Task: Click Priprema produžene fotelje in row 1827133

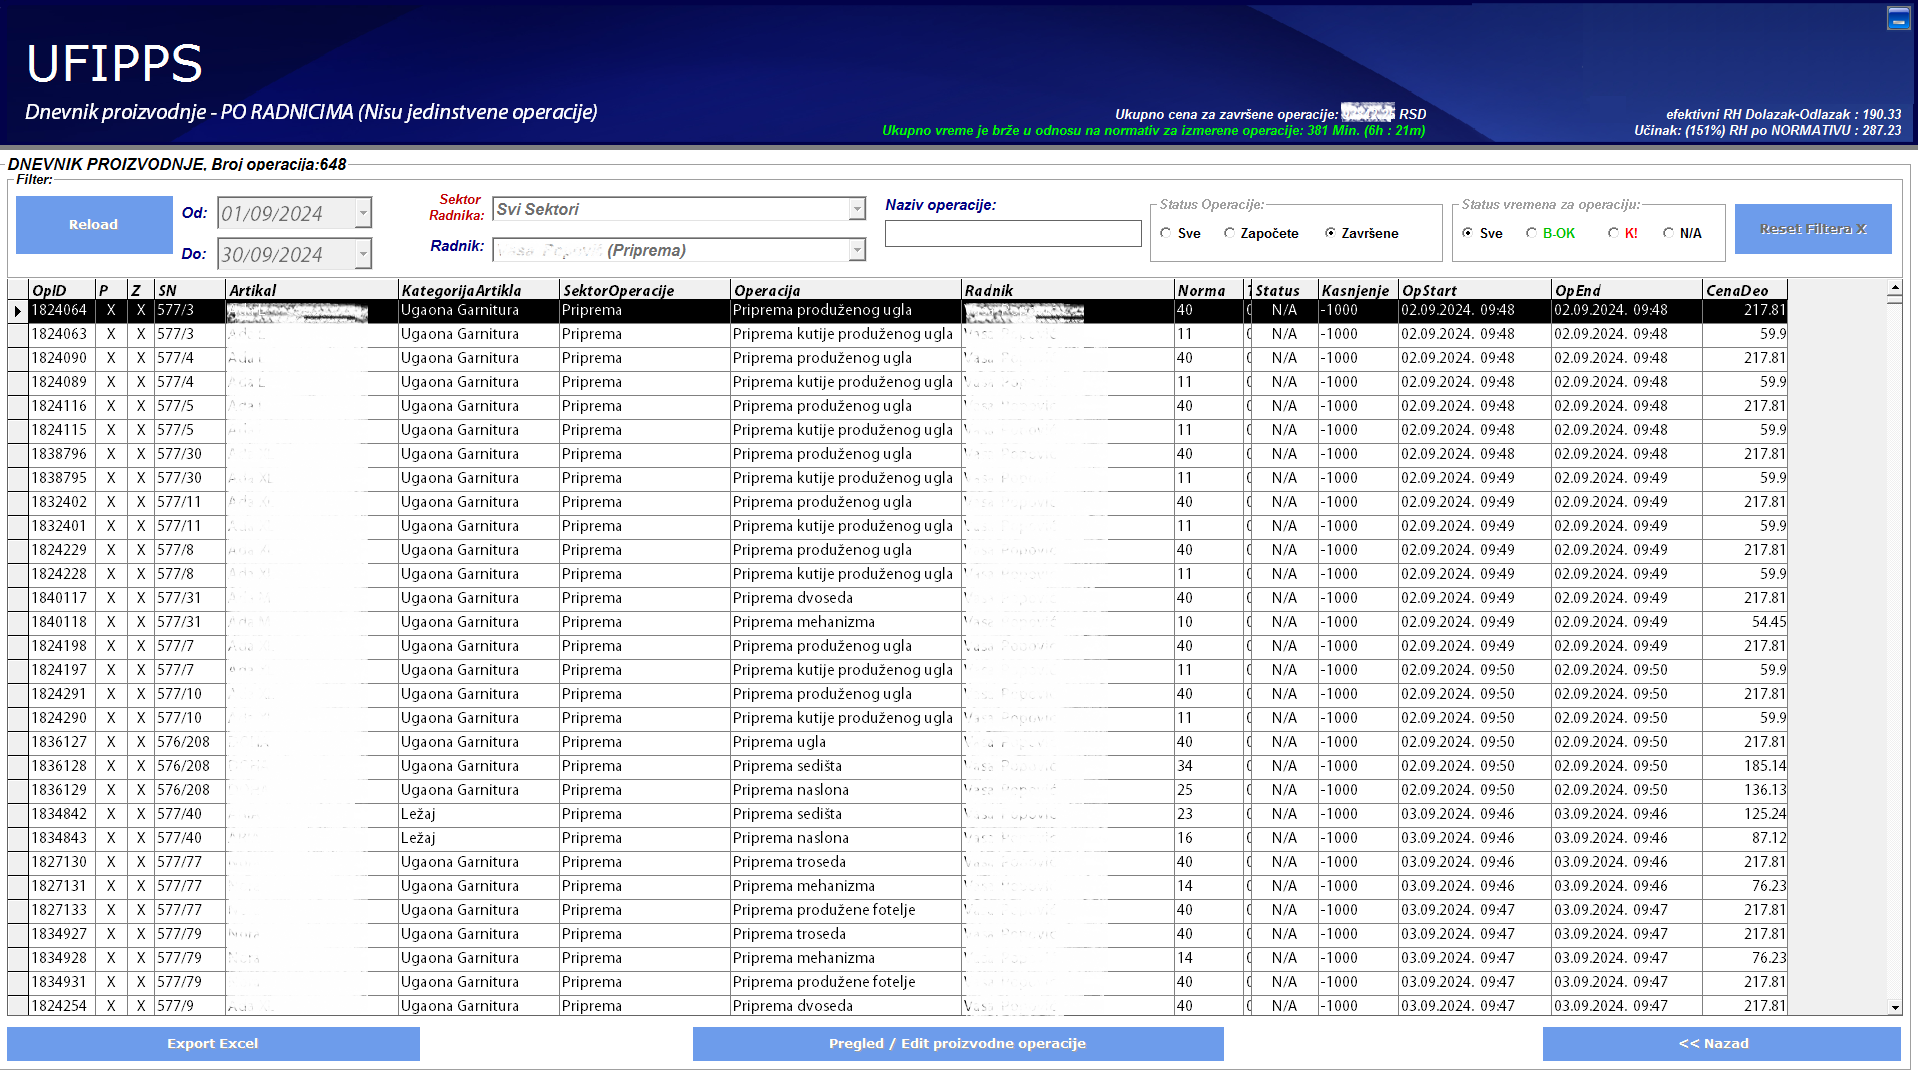Action: (x=845, y=910)
